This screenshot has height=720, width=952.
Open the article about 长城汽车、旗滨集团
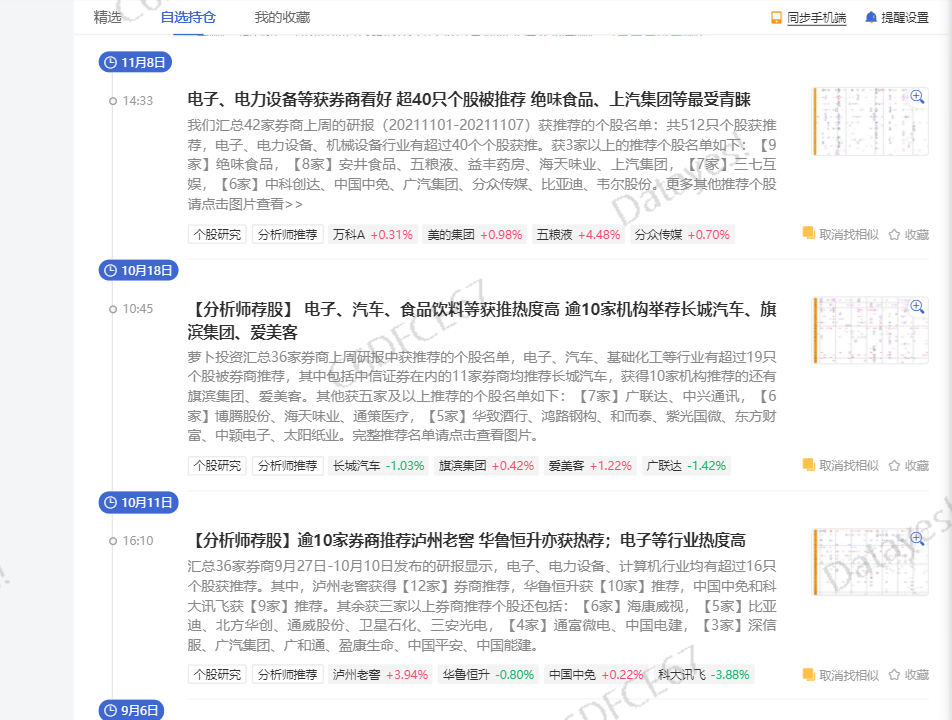[x=482, y=321]
